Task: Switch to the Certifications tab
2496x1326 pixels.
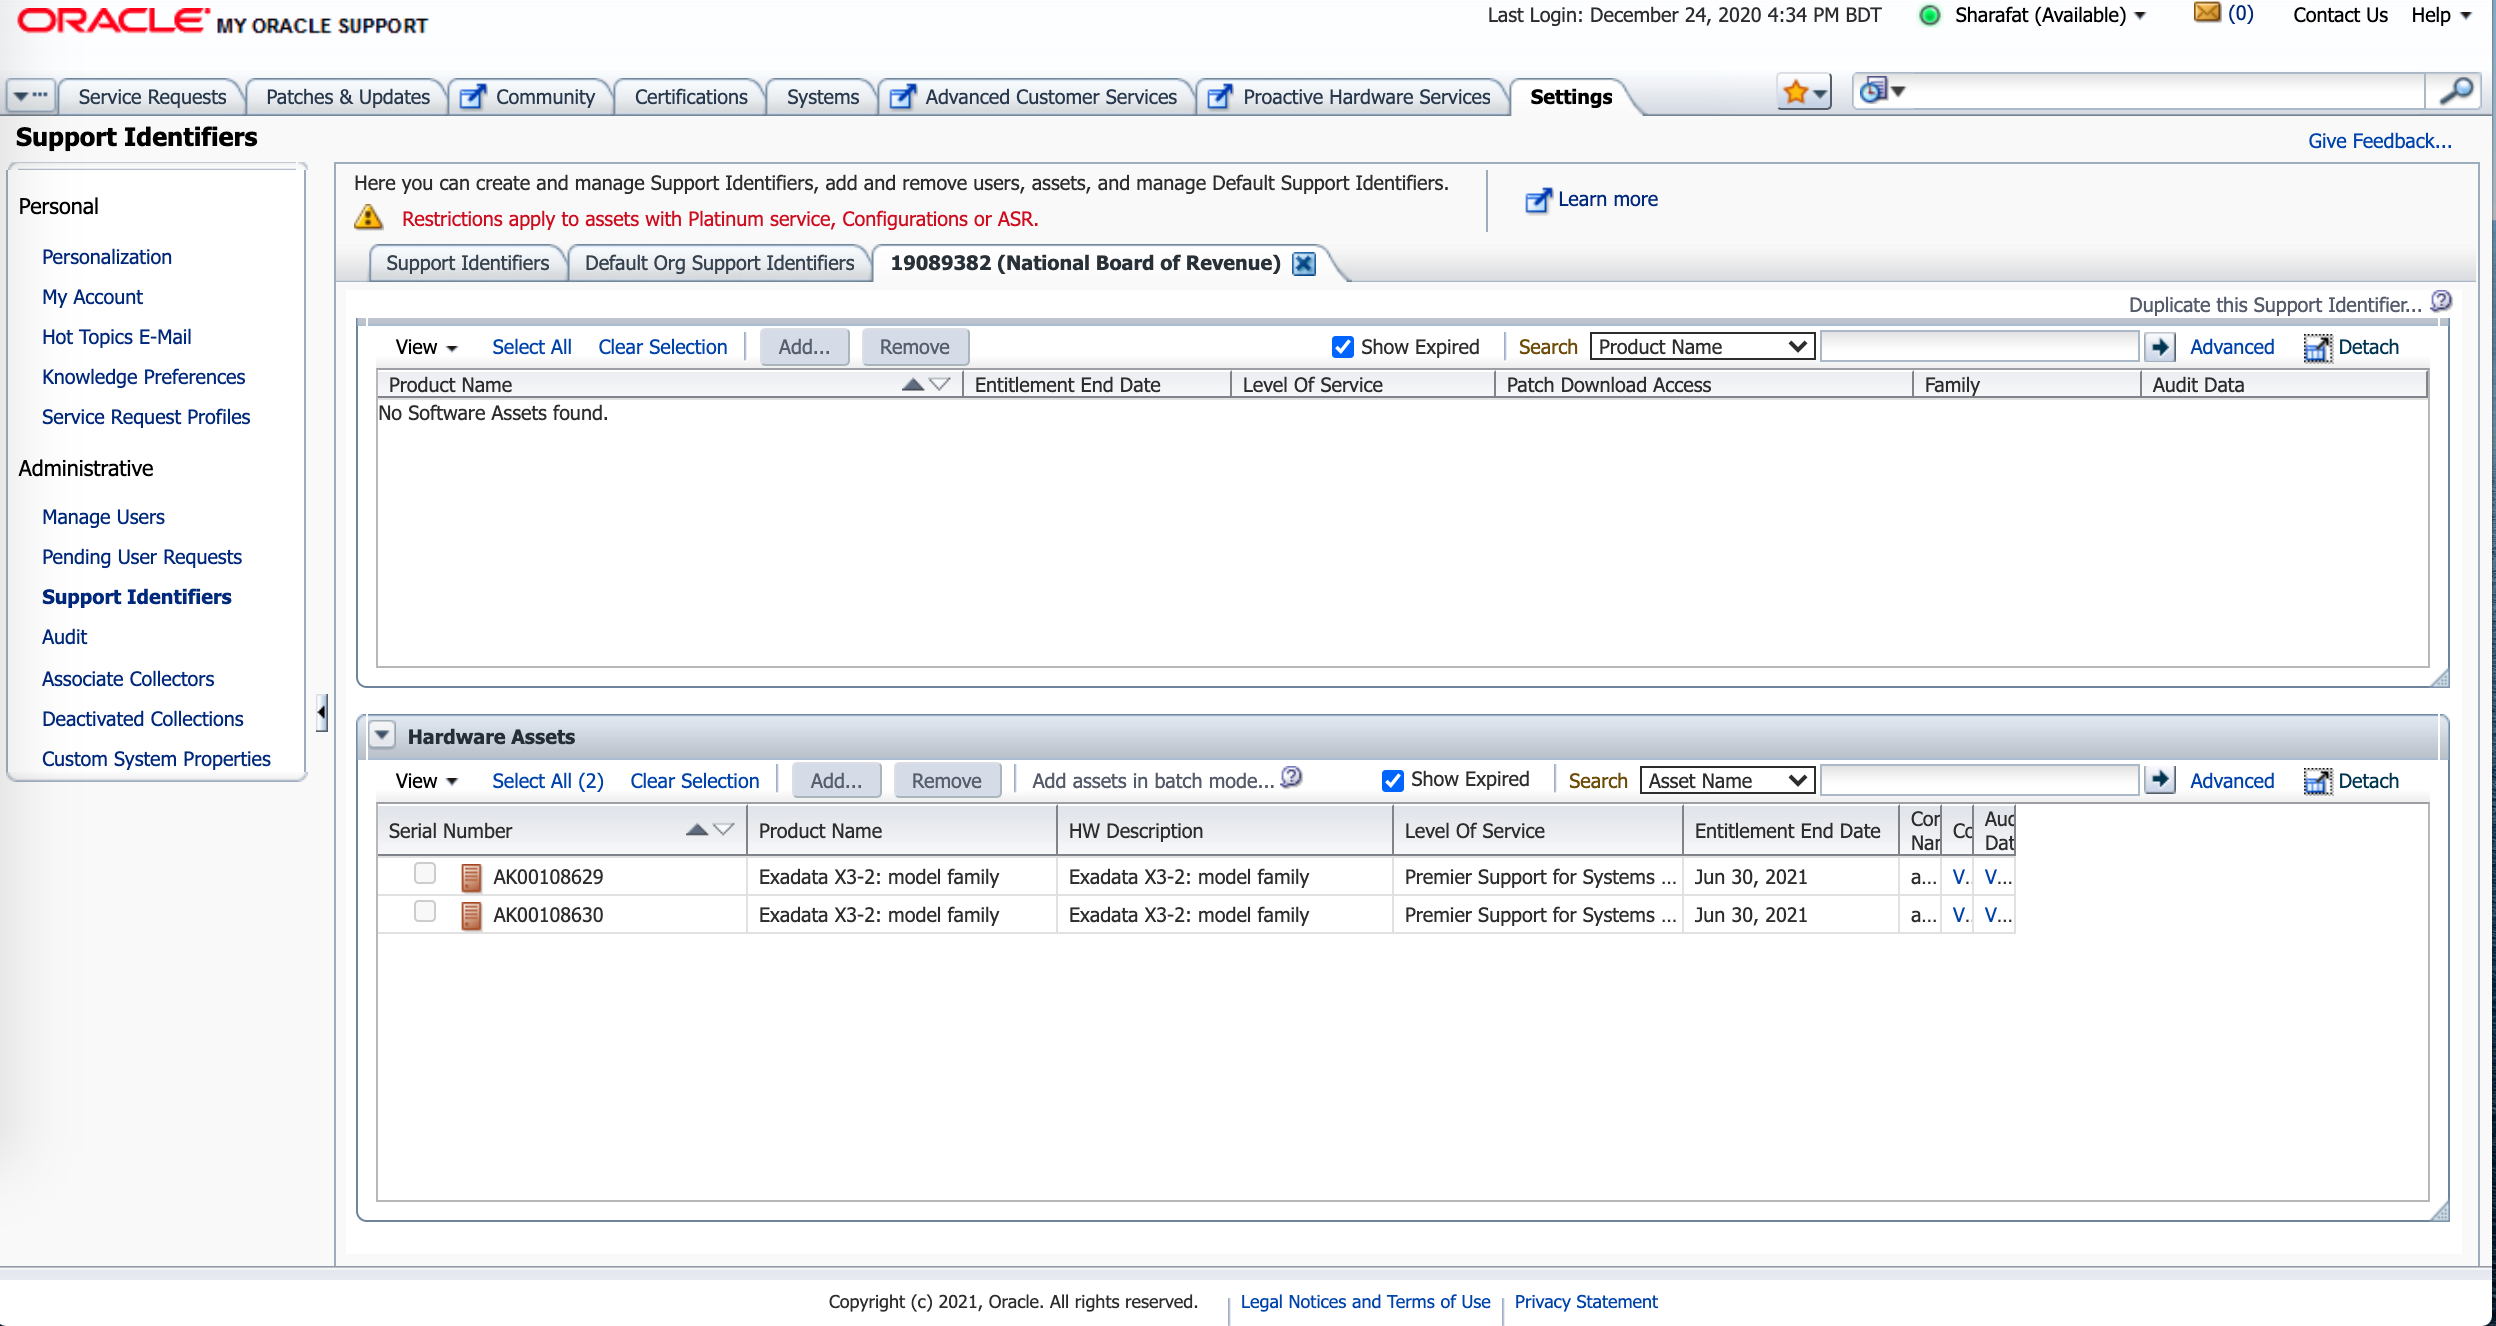Action: (x=691, y=97)
